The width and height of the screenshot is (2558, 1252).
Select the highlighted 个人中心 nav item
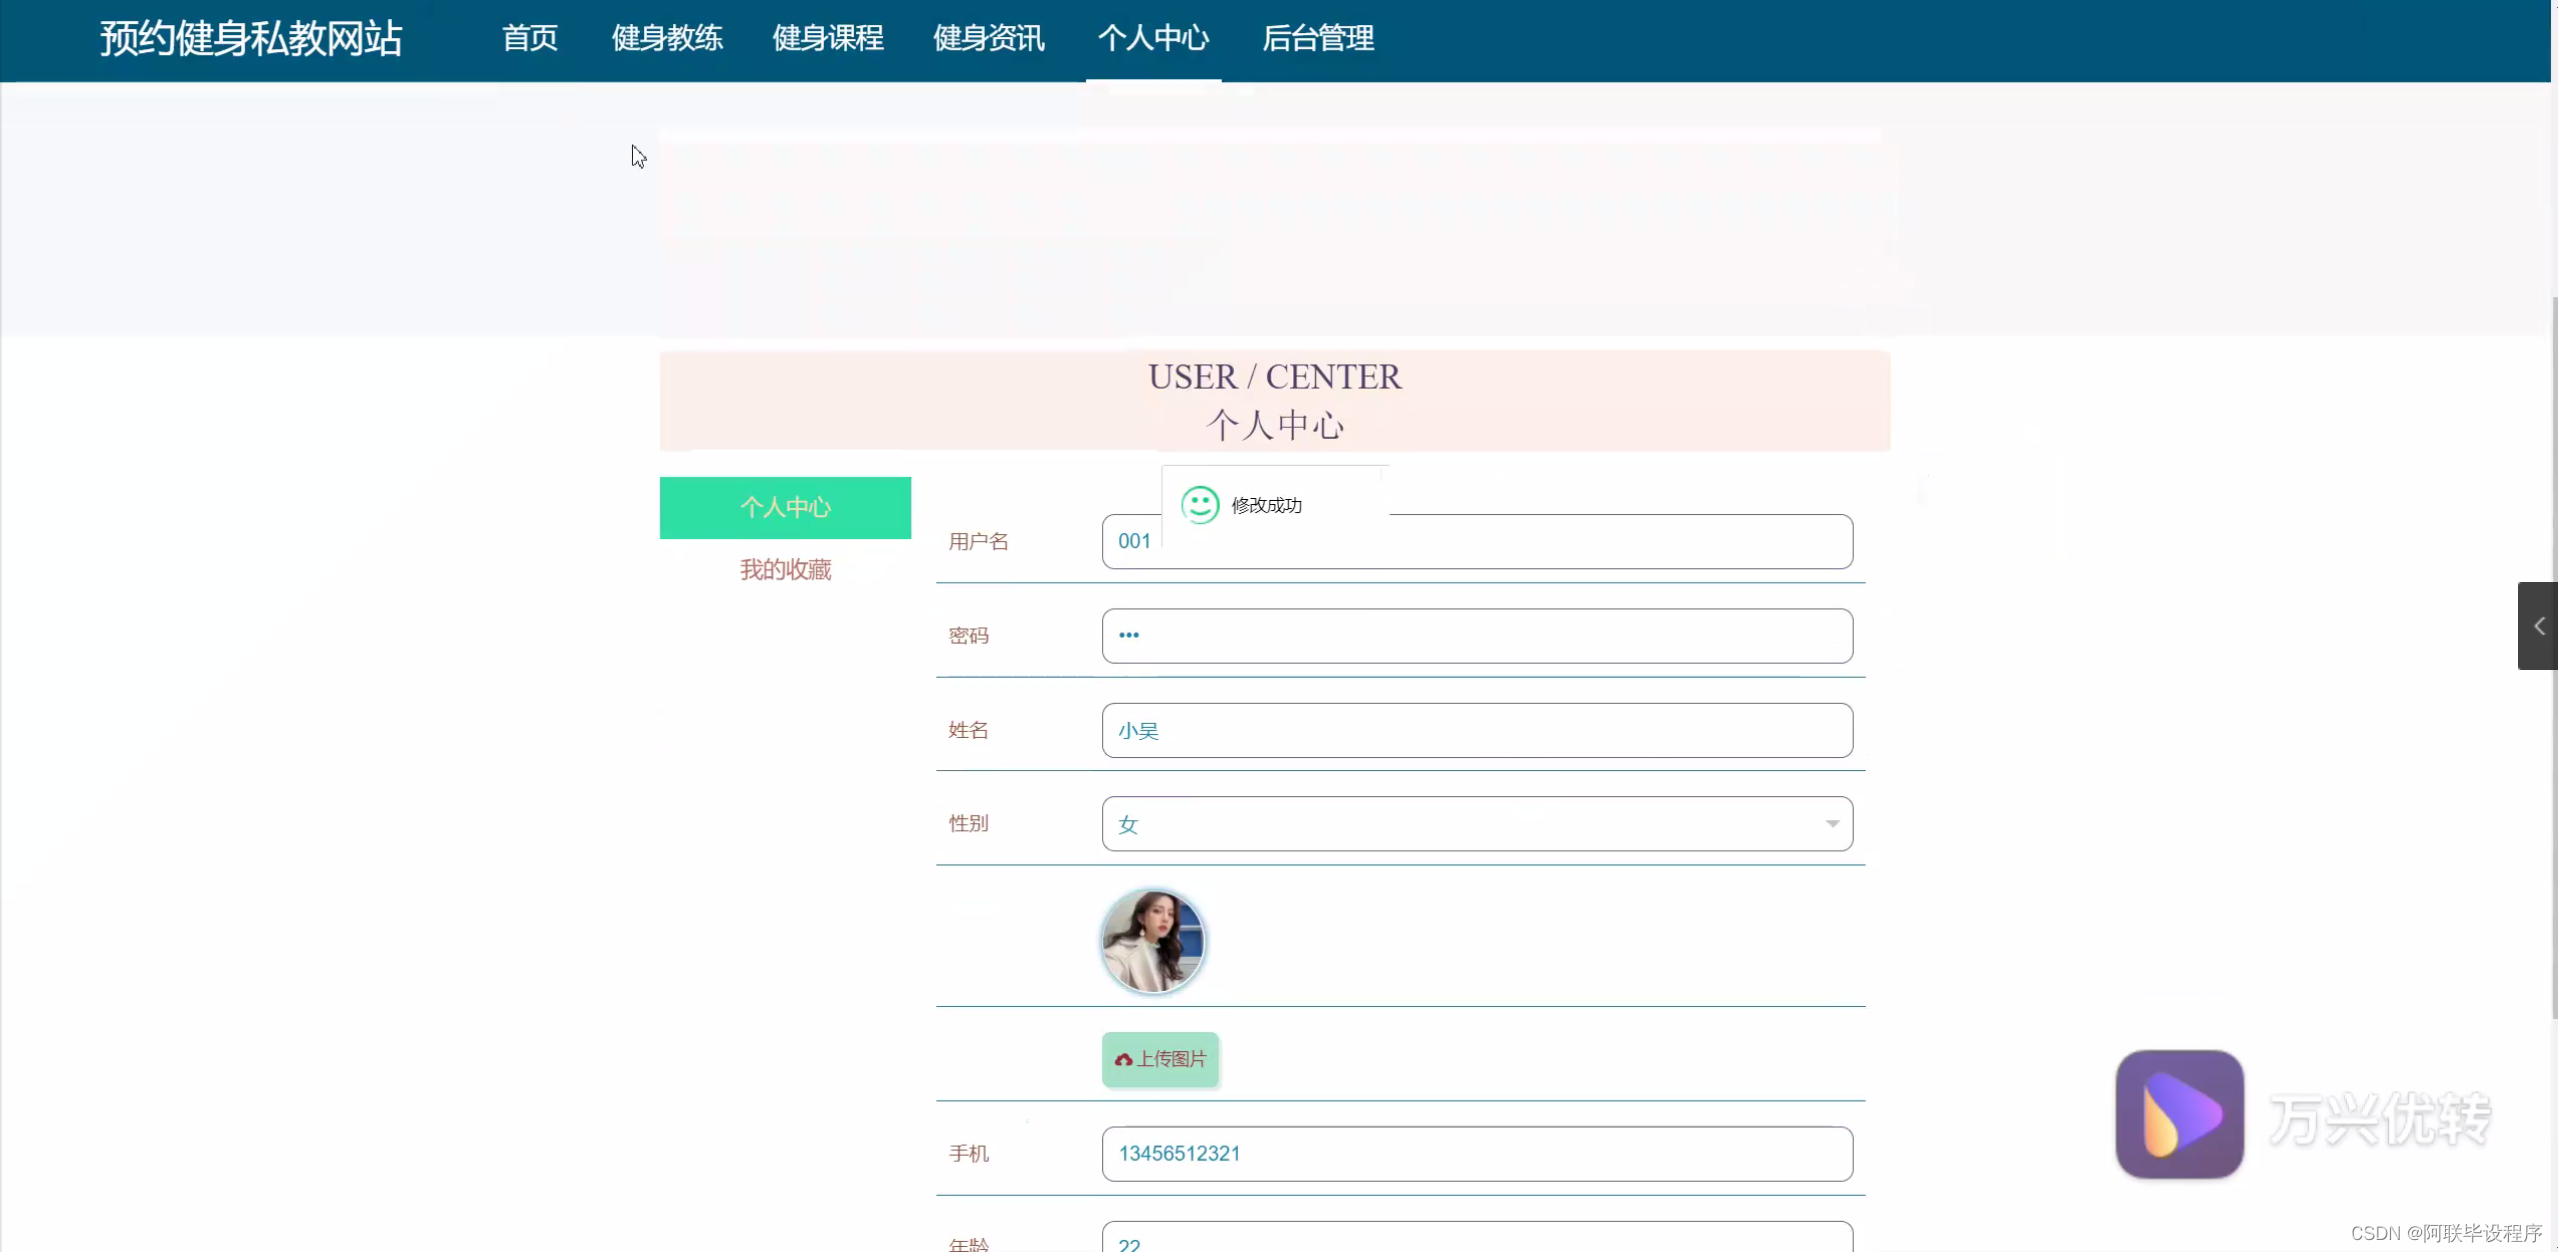[x=1153, y=38]
